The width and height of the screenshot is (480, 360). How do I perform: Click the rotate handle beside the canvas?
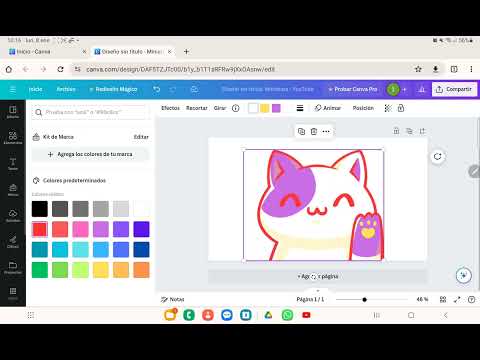click(x=438, y=156)
